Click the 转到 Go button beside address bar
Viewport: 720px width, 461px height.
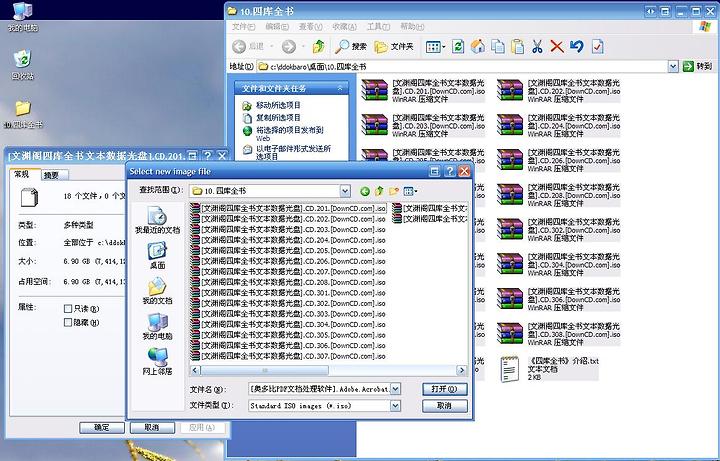pyautogui.click(x=698, y=67)
